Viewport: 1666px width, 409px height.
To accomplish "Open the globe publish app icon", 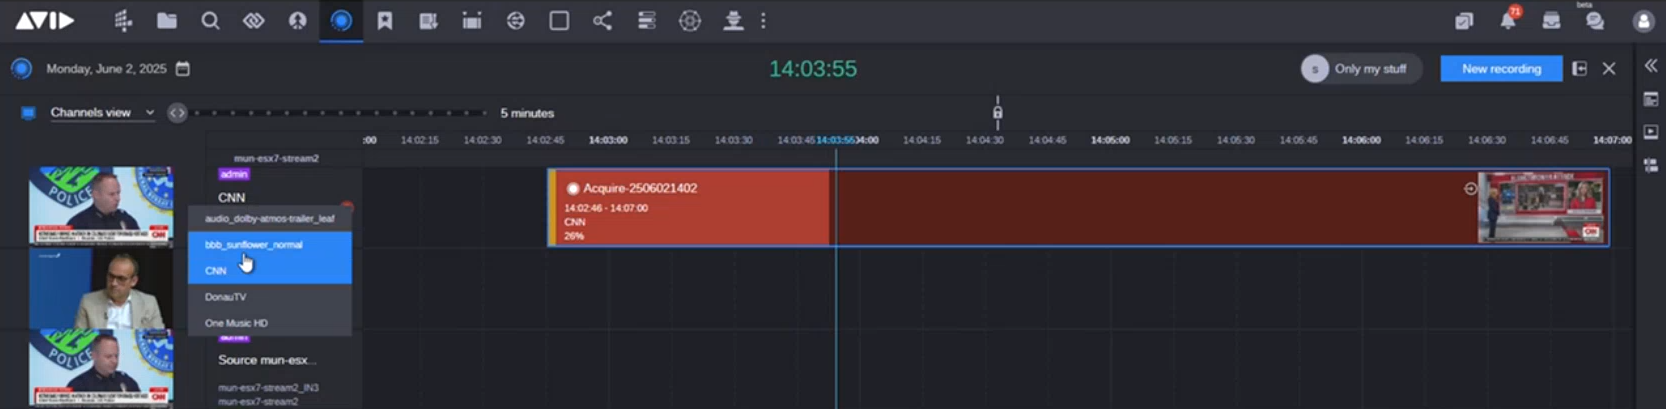I will 516,20.
